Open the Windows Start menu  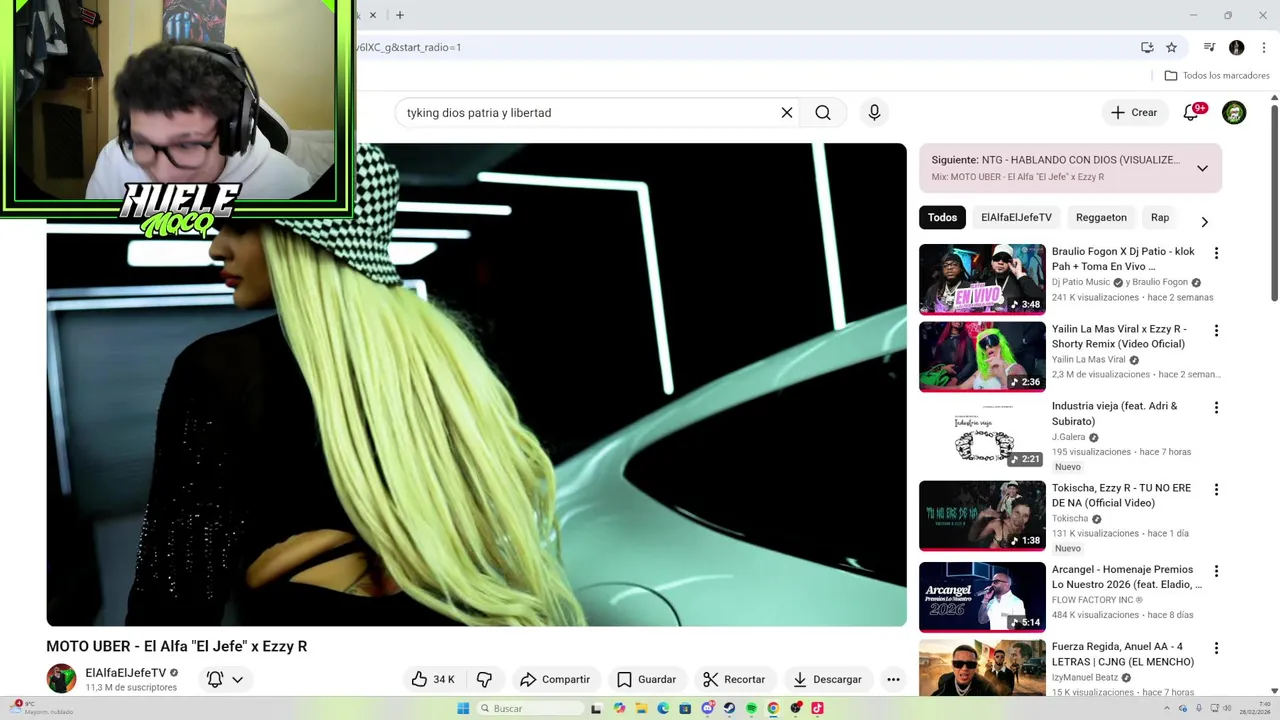click(463, 708)
